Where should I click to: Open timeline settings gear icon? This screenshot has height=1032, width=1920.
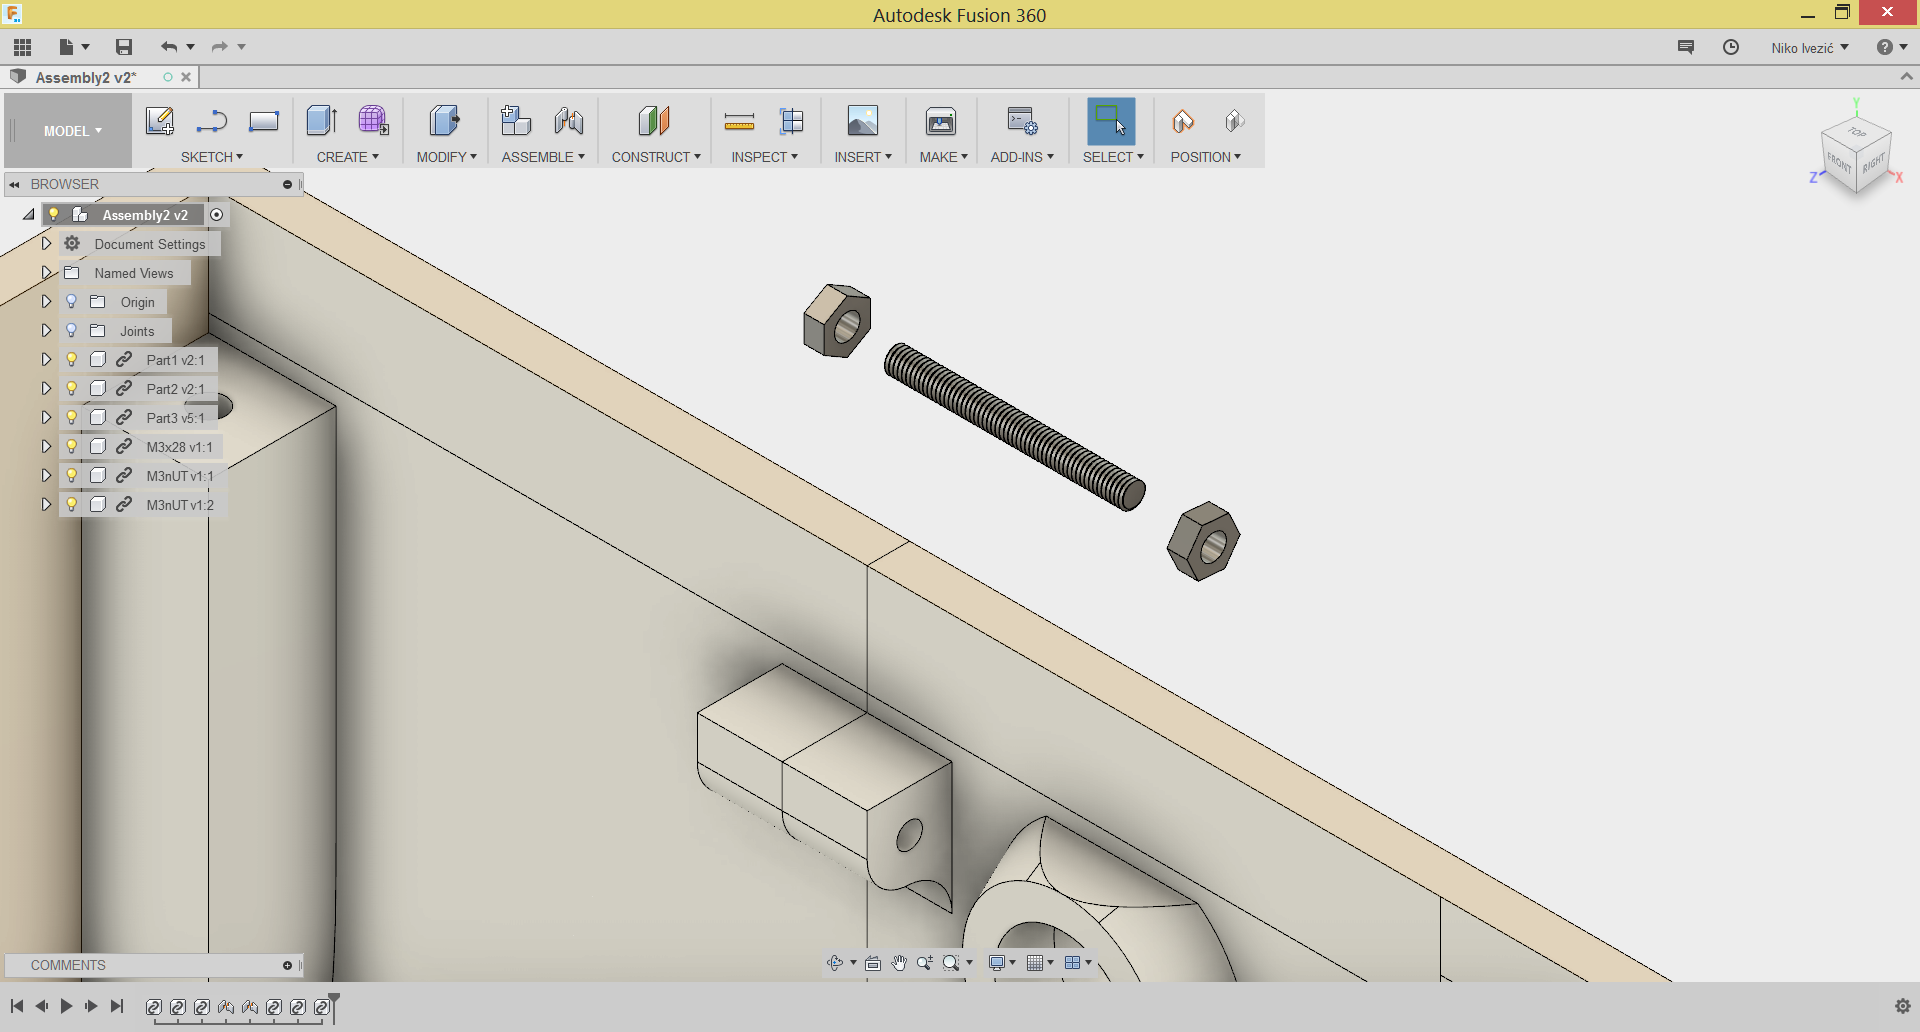click(x=1902, y=1006)
